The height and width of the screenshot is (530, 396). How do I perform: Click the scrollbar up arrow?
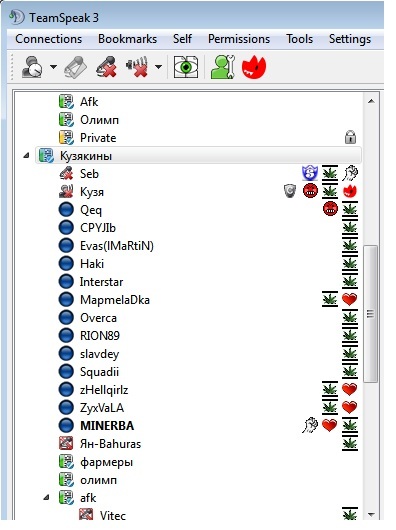(x=371, y=101)
